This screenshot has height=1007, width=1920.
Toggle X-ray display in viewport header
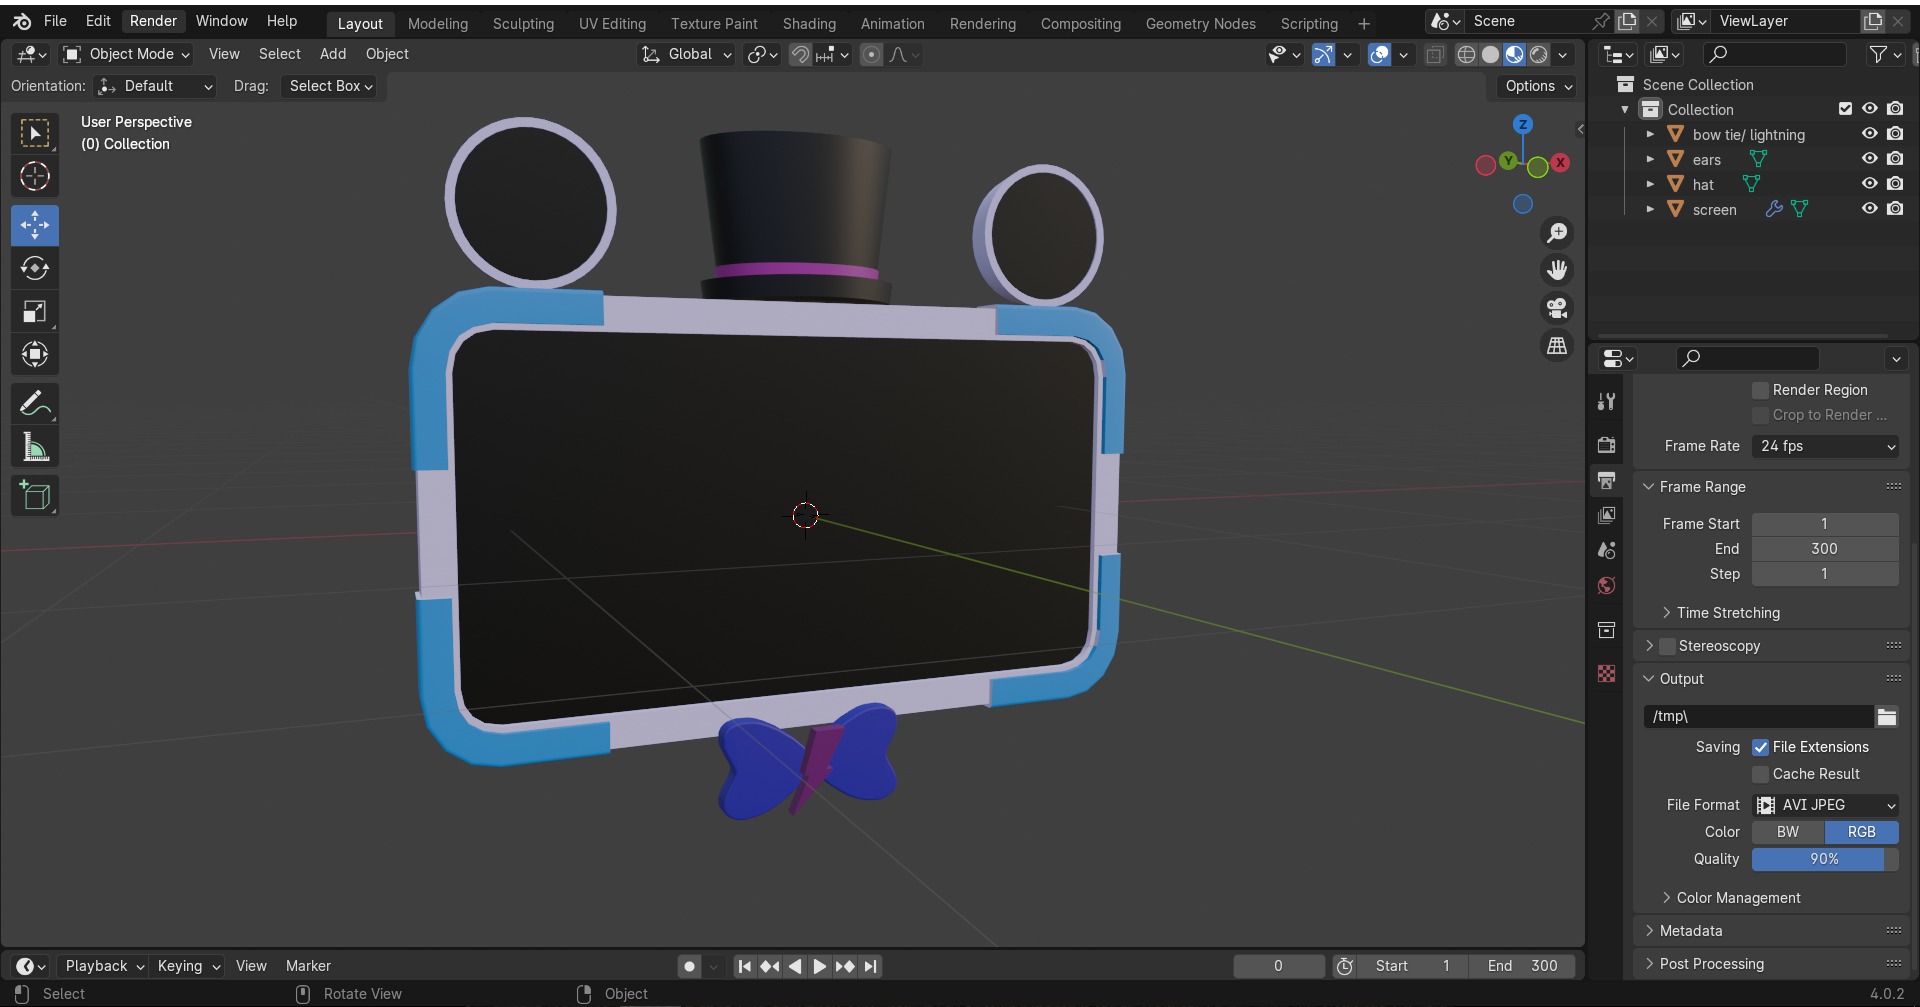click(1435, 55)
